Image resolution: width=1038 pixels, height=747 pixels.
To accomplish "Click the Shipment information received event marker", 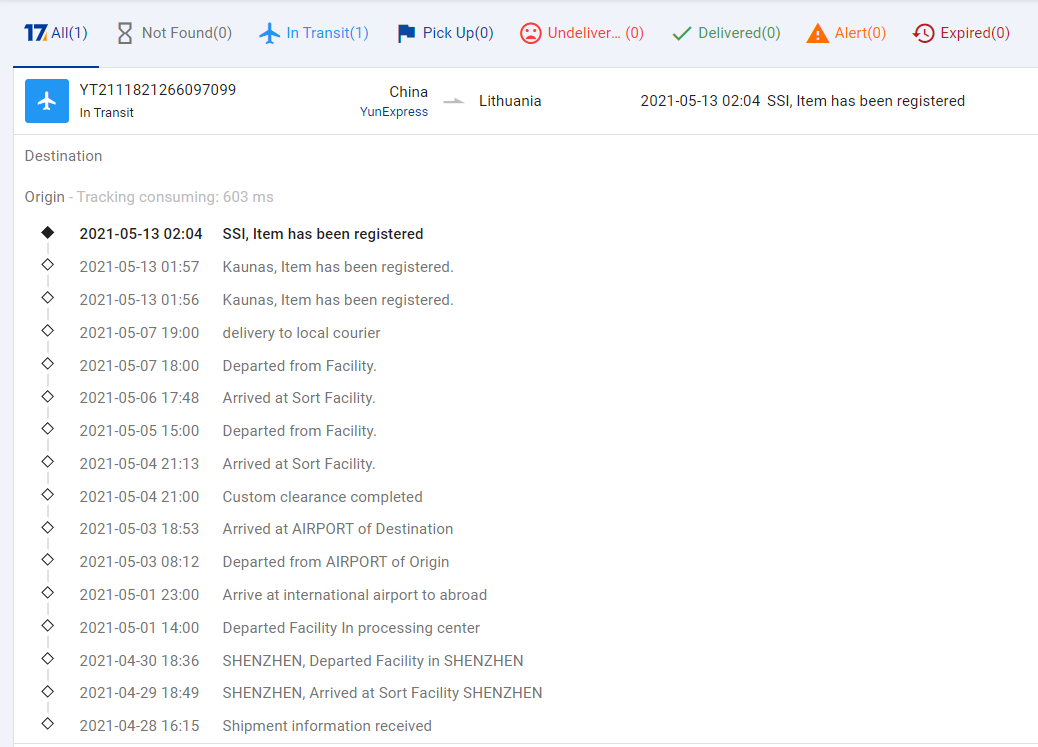I will click(47, 724).
